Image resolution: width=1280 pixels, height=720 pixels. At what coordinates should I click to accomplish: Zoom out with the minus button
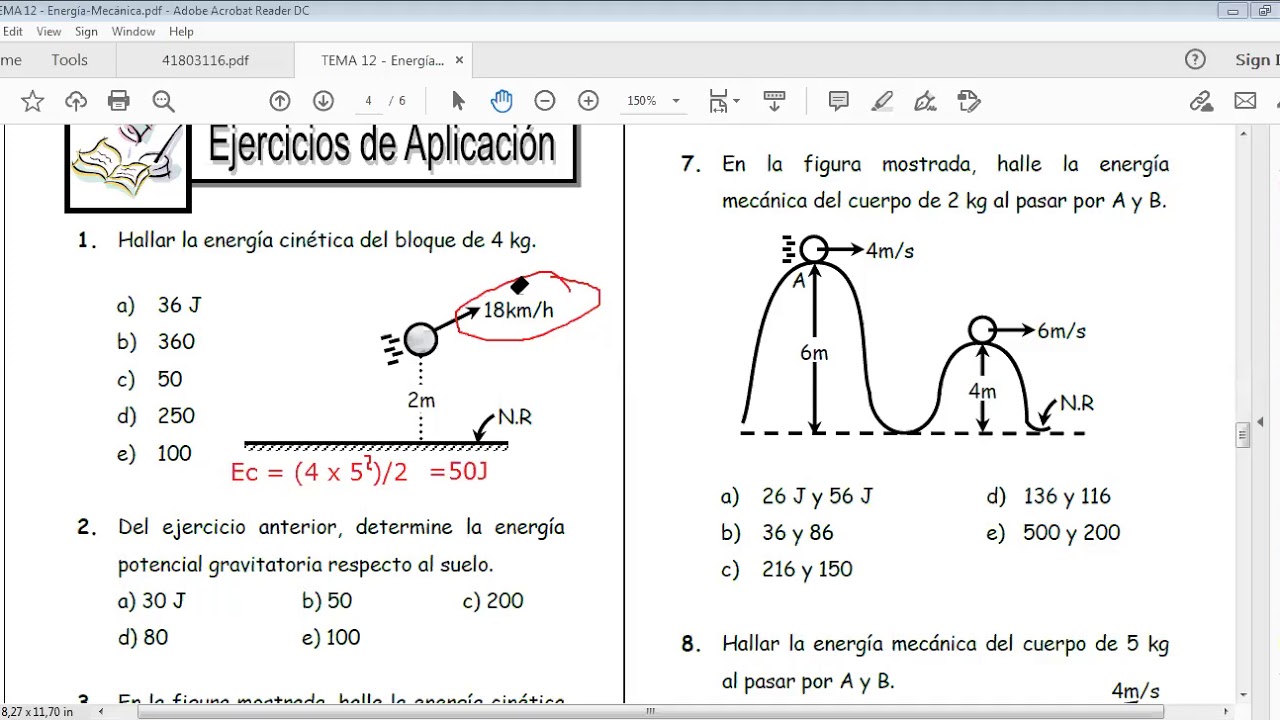pos(545,101)
